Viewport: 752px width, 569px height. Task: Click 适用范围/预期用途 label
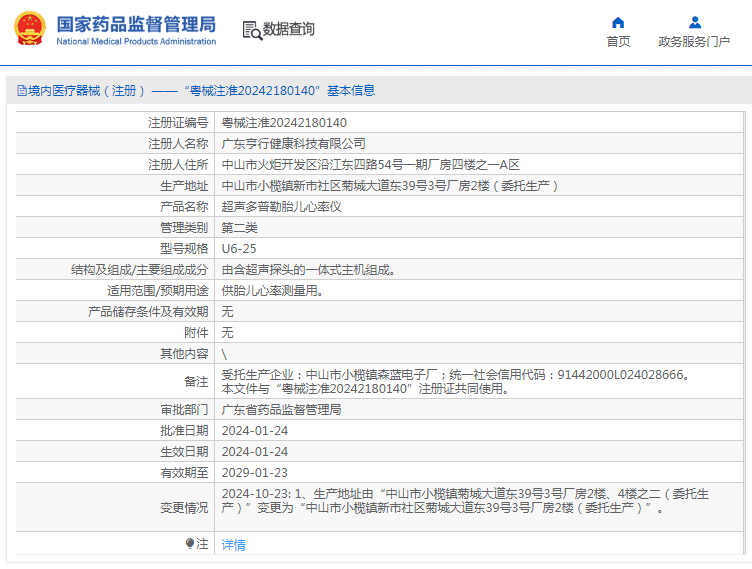tap(158, 291)
